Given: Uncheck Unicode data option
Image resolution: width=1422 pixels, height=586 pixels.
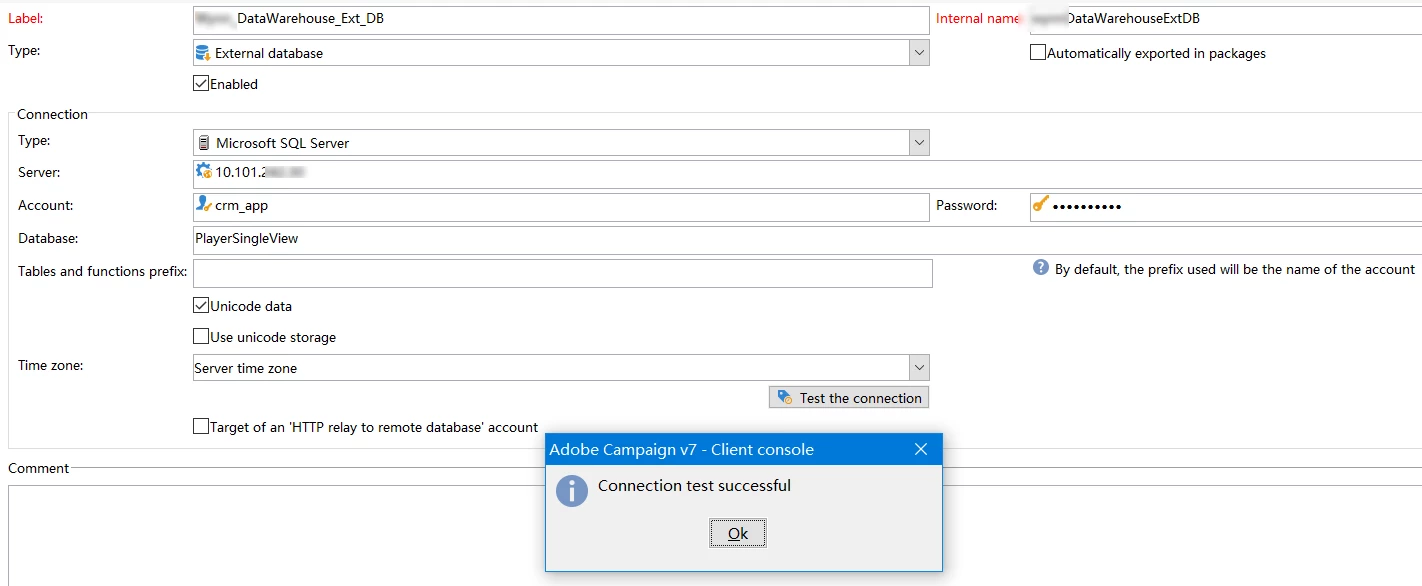Looking at the screenshot, I should (201, 306).
